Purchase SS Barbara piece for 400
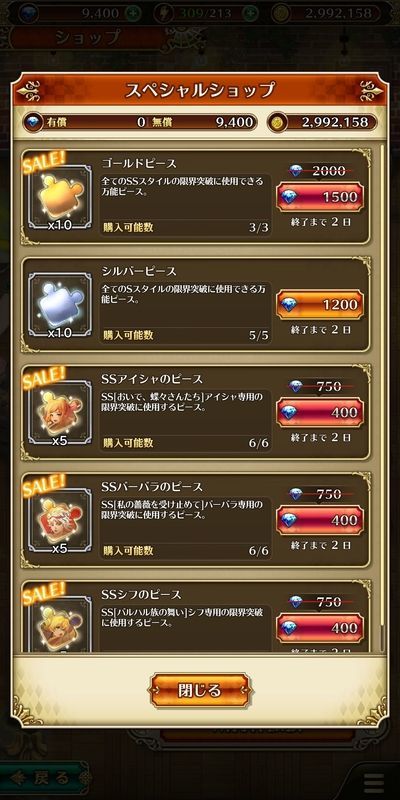This screenshot has height=800, width=400. tap(320, 520)
